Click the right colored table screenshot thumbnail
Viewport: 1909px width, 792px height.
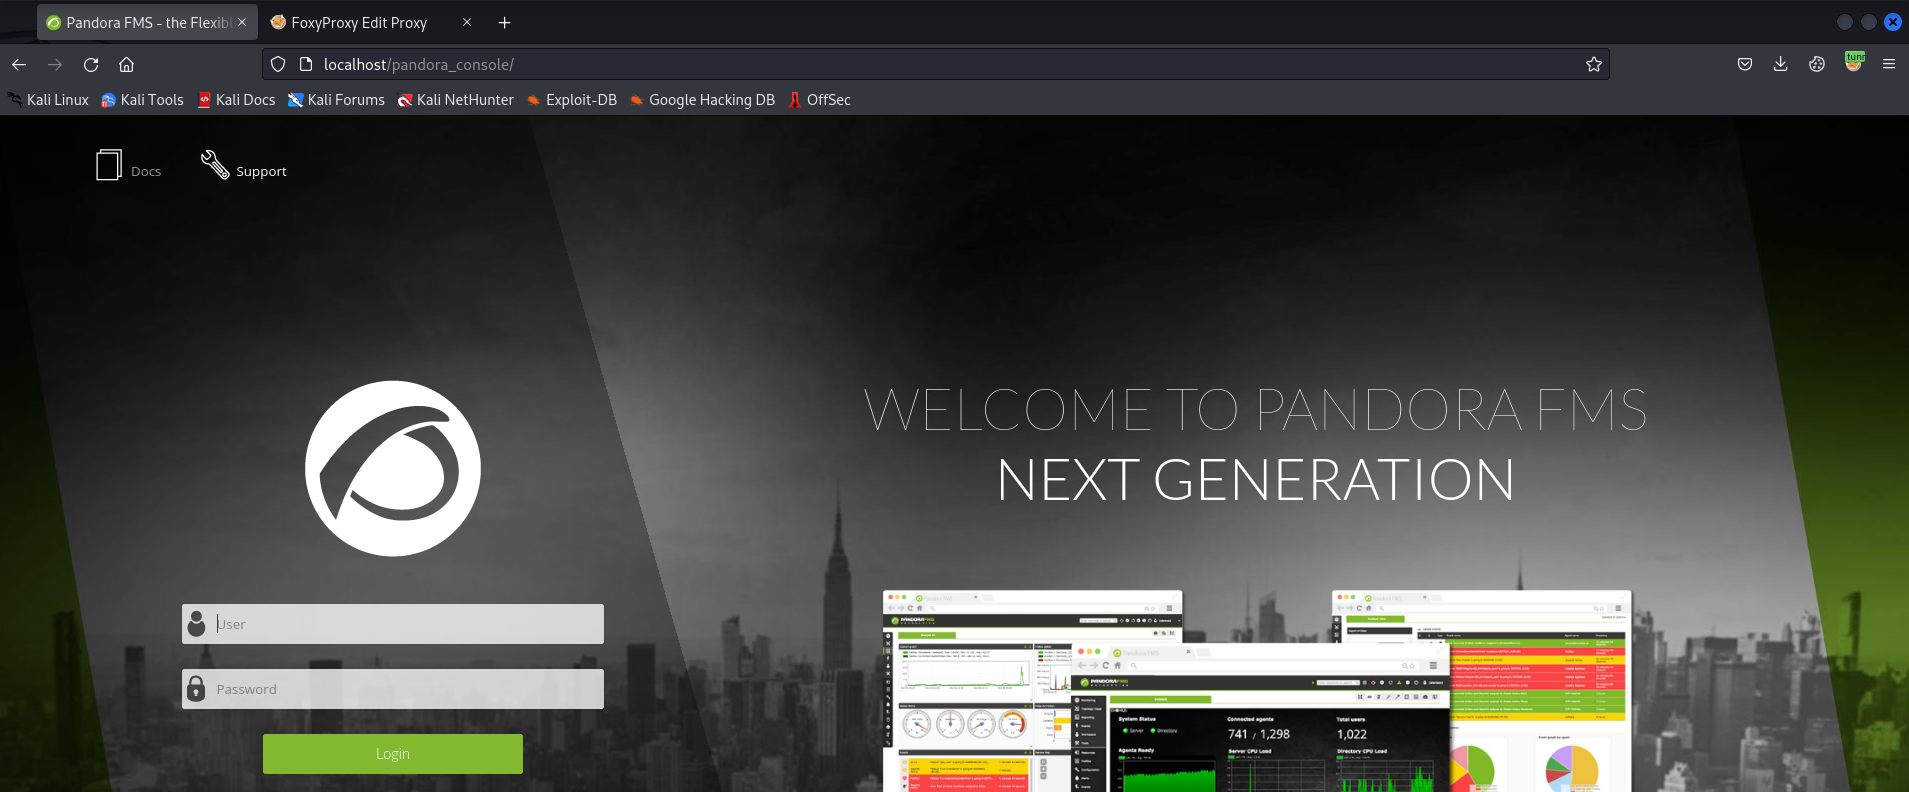tap(1540, 690)
